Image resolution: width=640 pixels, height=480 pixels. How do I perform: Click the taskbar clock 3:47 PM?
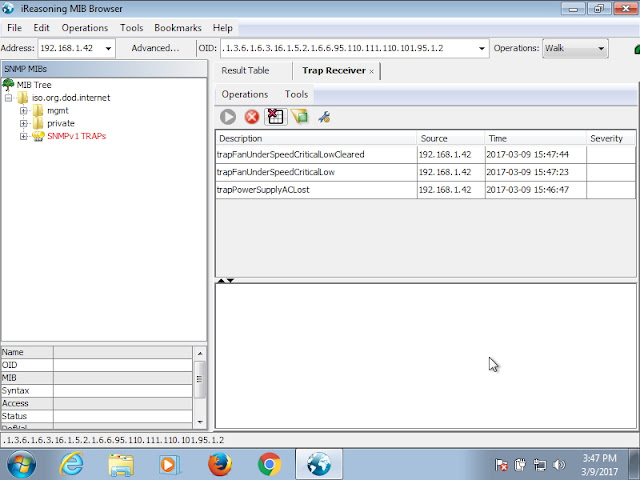pyautogui.click(x=599, y=458)
